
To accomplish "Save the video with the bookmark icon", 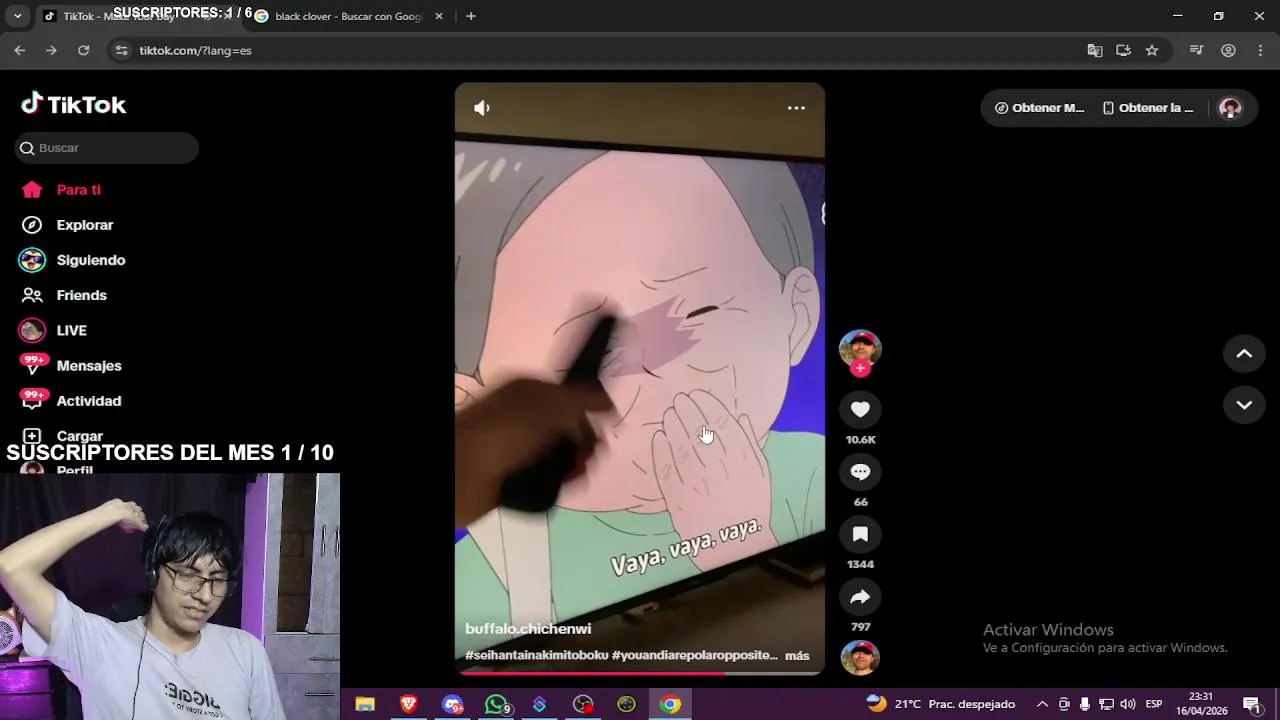I will (x=860, y=534).
